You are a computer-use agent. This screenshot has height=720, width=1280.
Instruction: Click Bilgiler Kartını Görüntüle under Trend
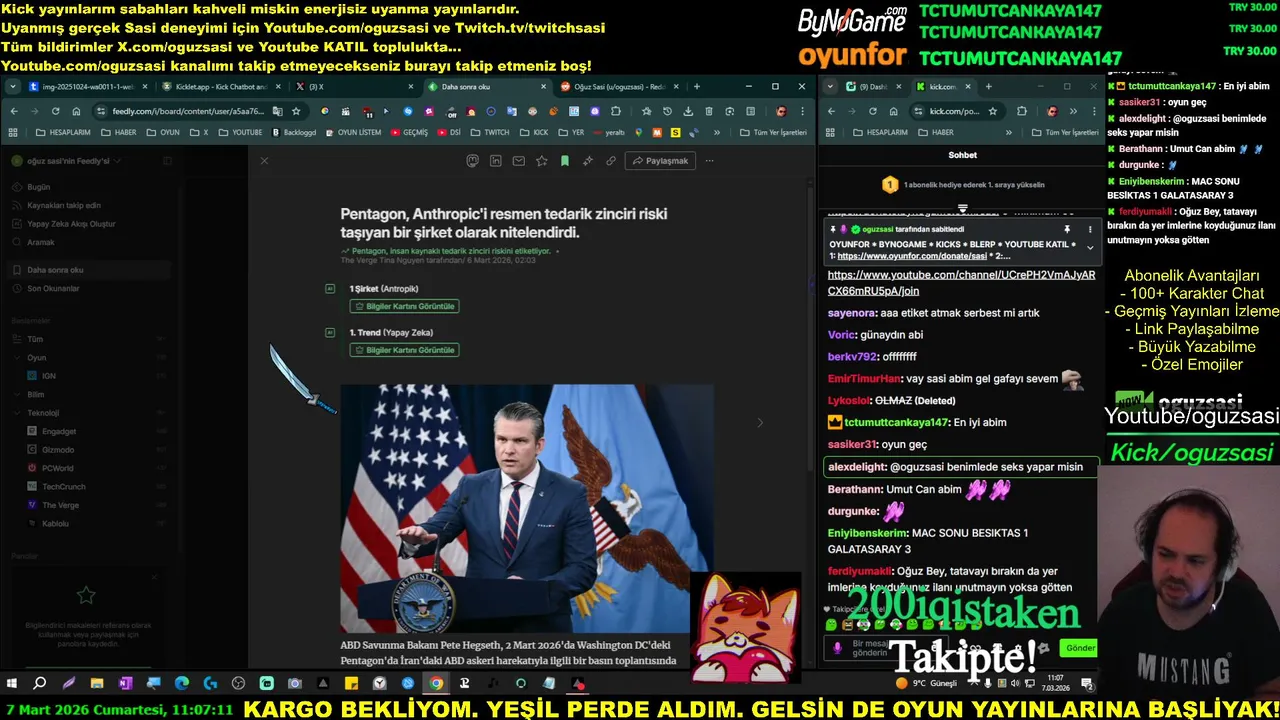click(404, 350)
